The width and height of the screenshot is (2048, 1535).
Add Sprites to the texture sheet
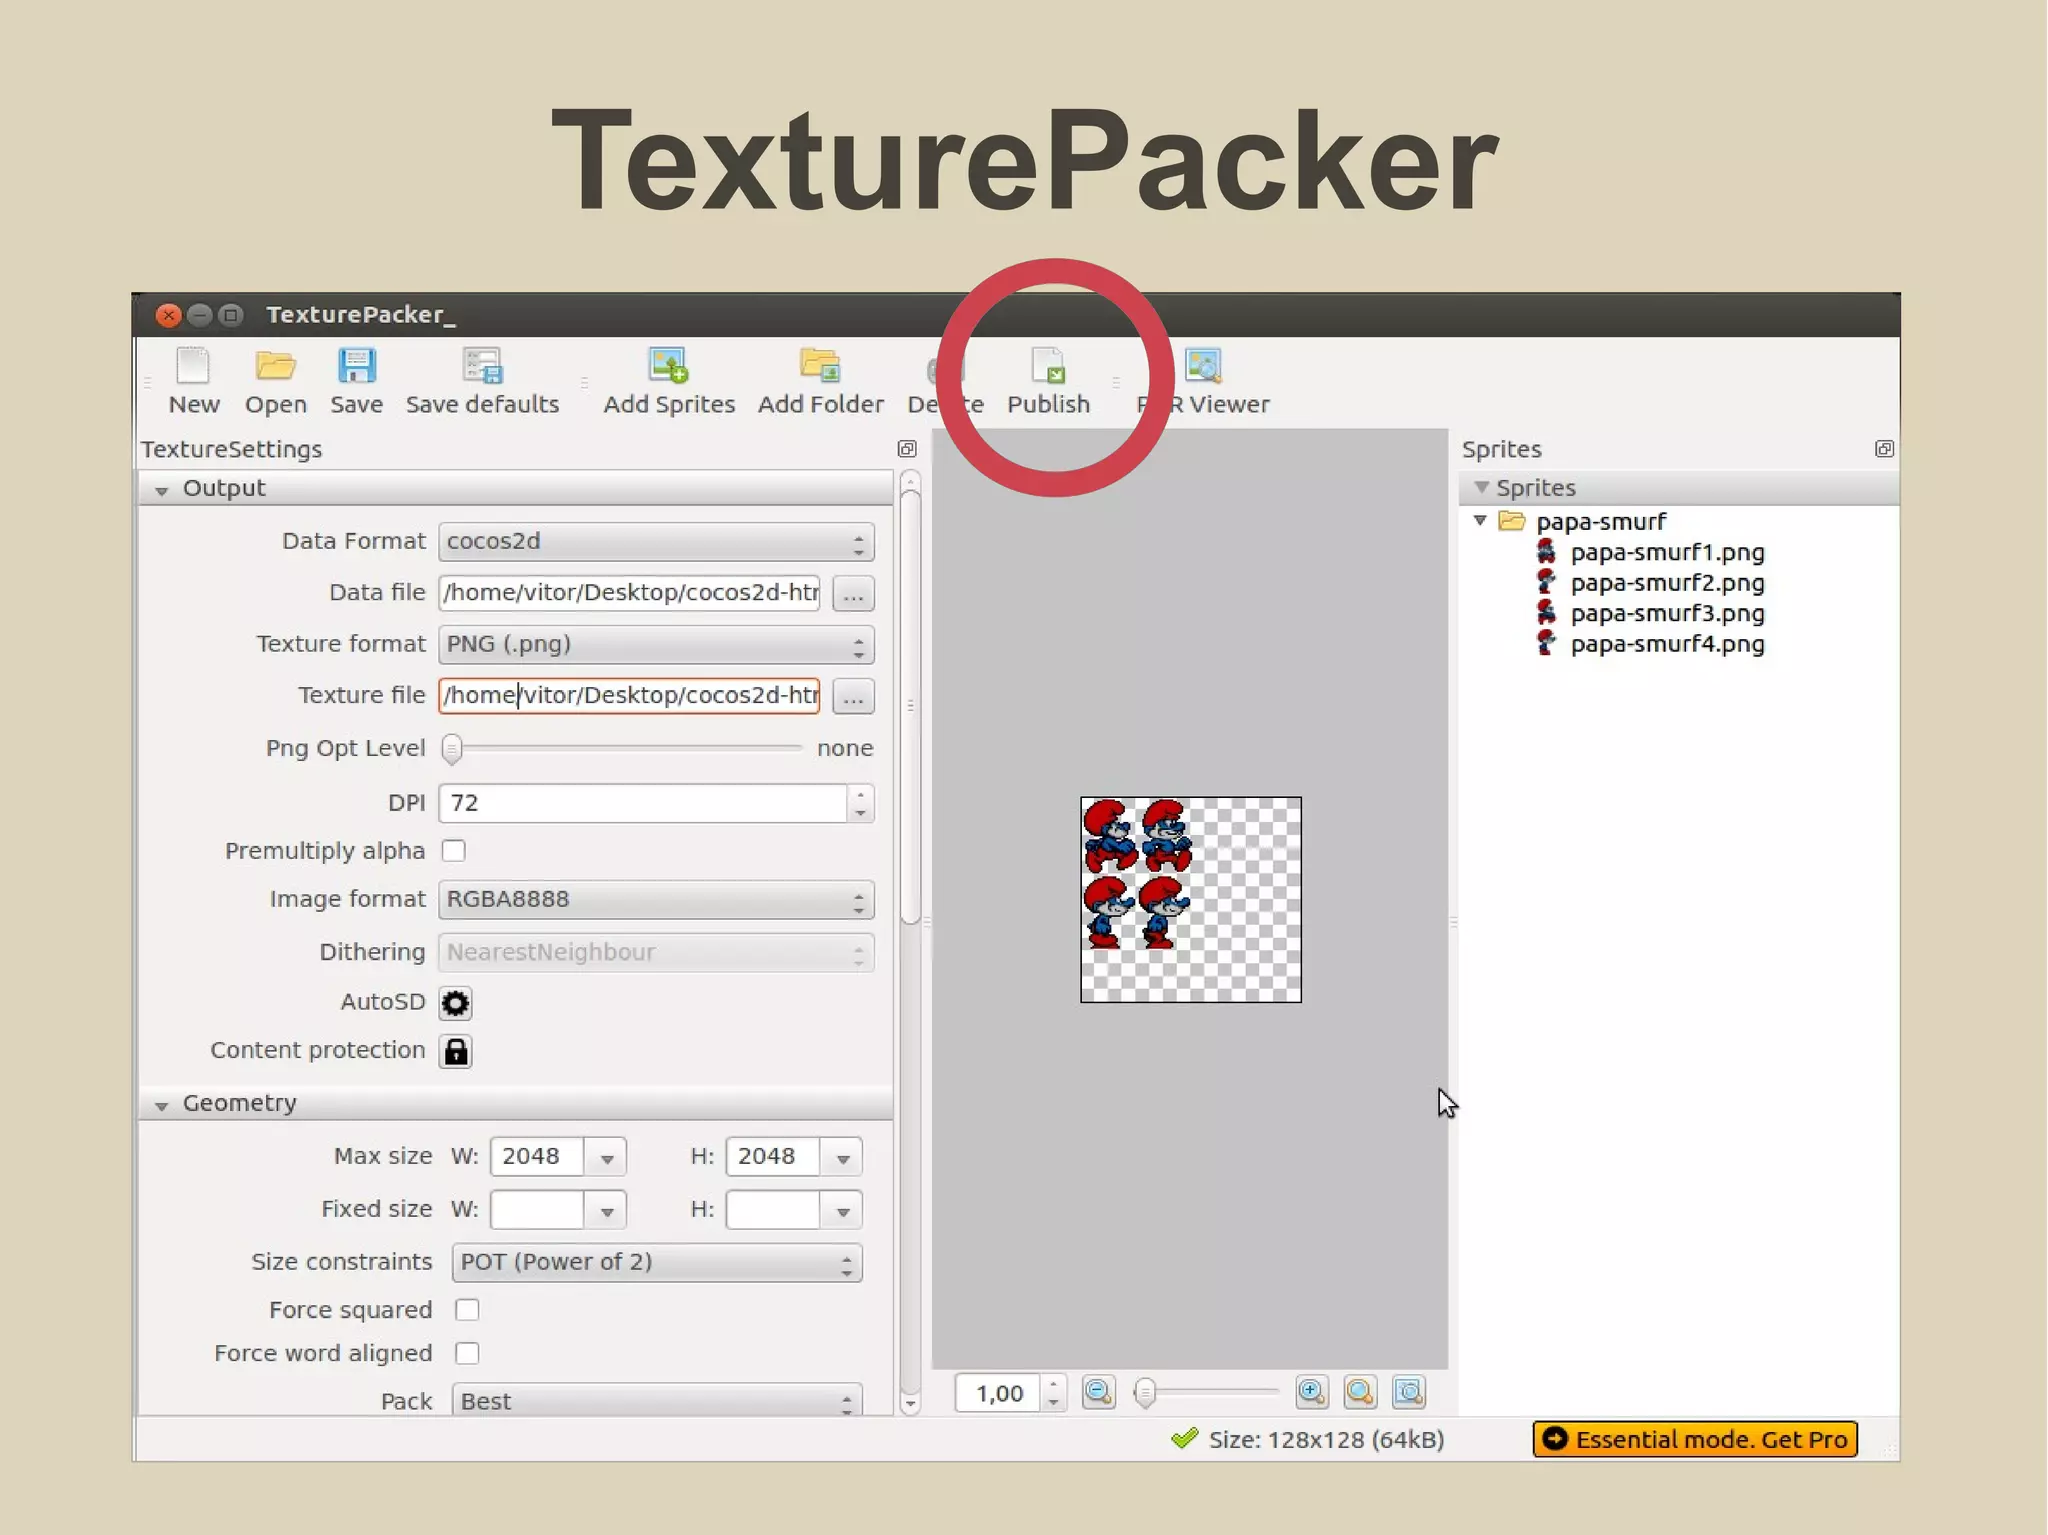pos(669,381)
